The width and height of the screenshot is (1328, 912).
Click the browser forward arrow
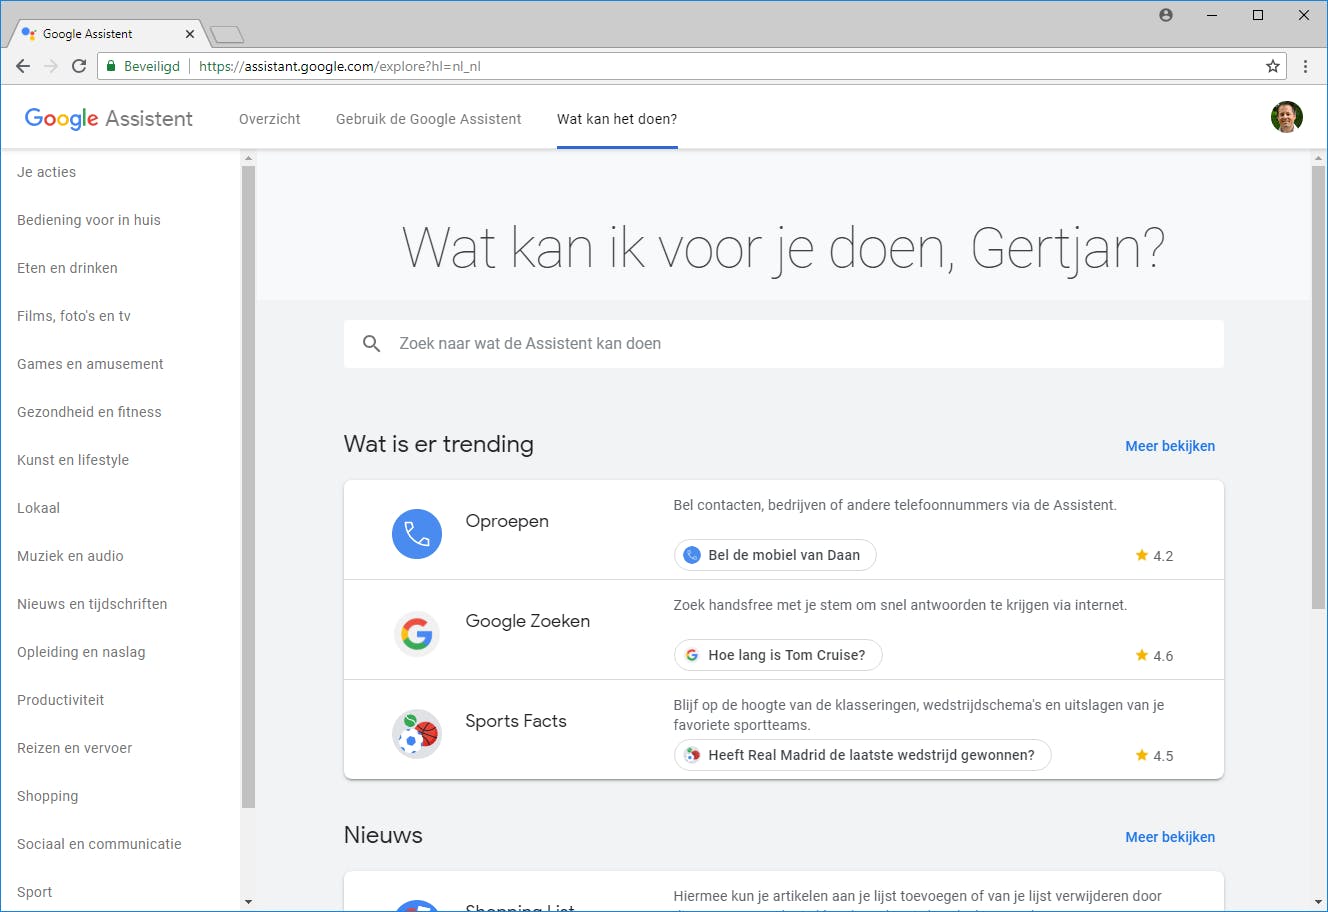pos(51,66)
